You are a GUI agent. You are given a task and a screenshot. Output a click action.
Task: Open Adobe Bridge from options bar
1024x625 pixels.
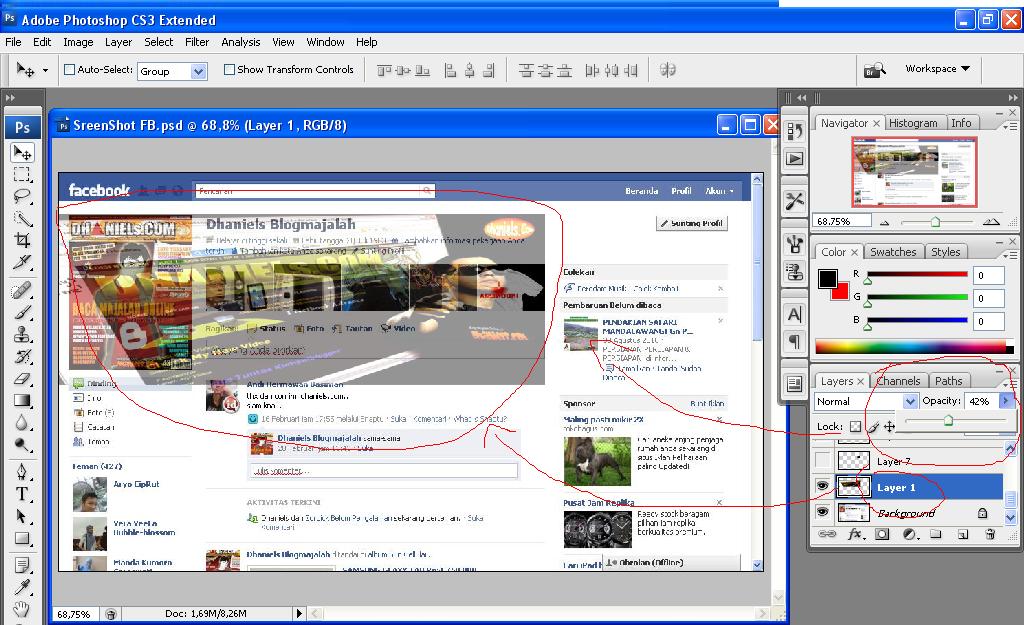point(874,70)
